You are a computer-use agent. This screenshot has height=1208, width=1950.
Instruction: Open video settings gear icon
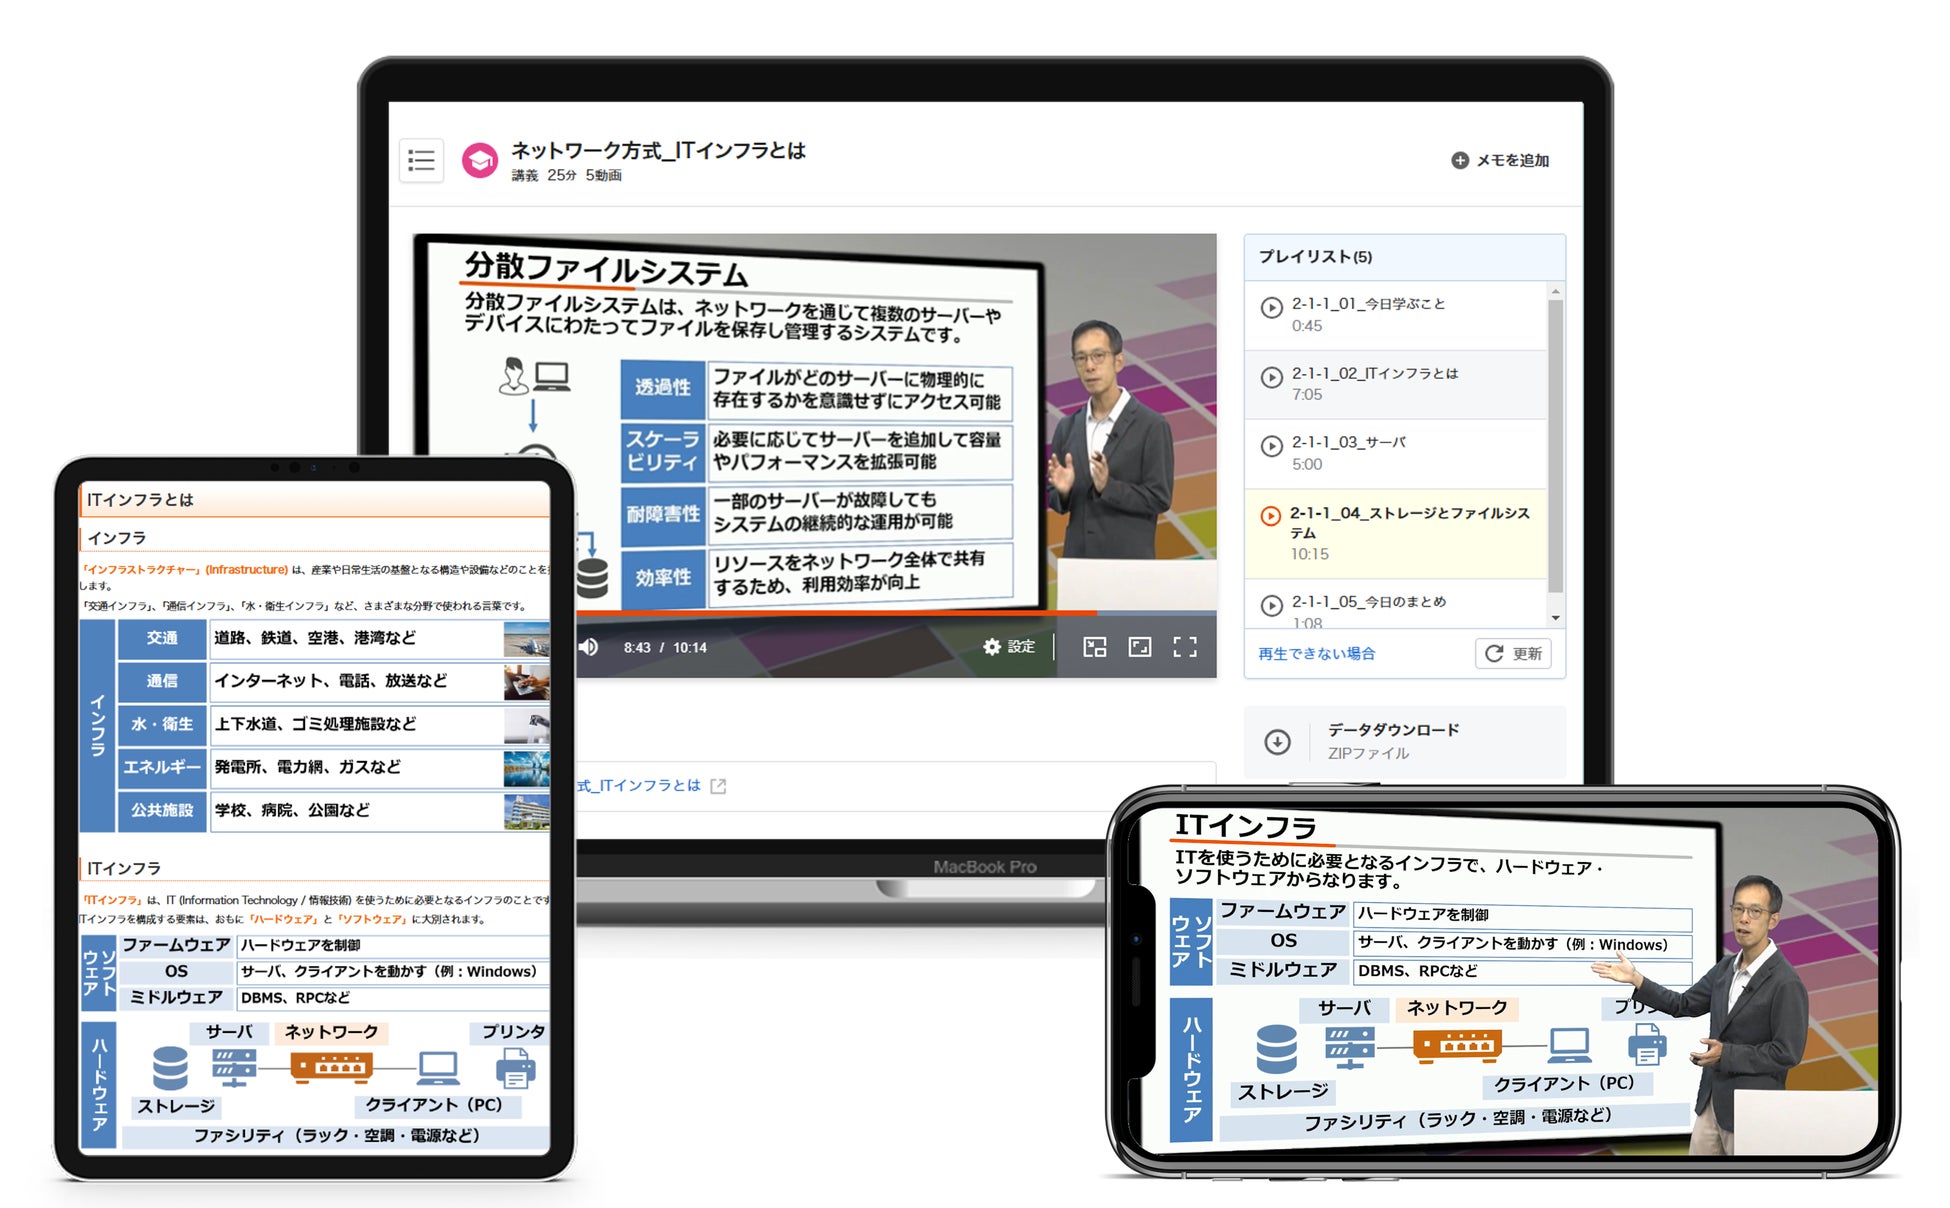coord(992,647)
